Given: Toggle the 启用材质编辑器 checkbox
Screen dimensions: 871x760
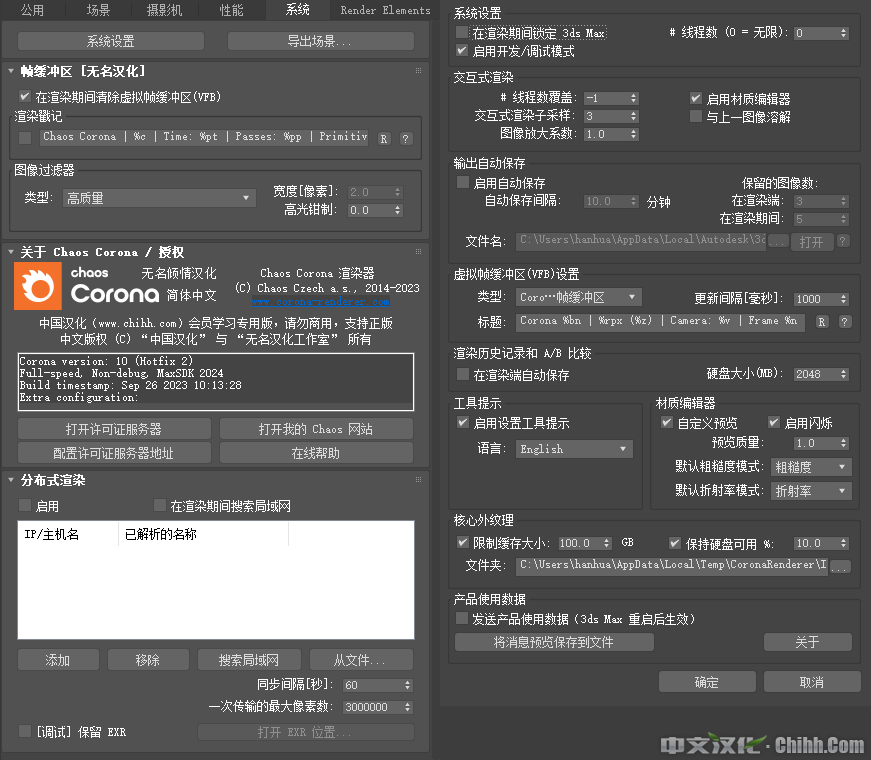Looking at the screenshot, I should coord(696,99).
